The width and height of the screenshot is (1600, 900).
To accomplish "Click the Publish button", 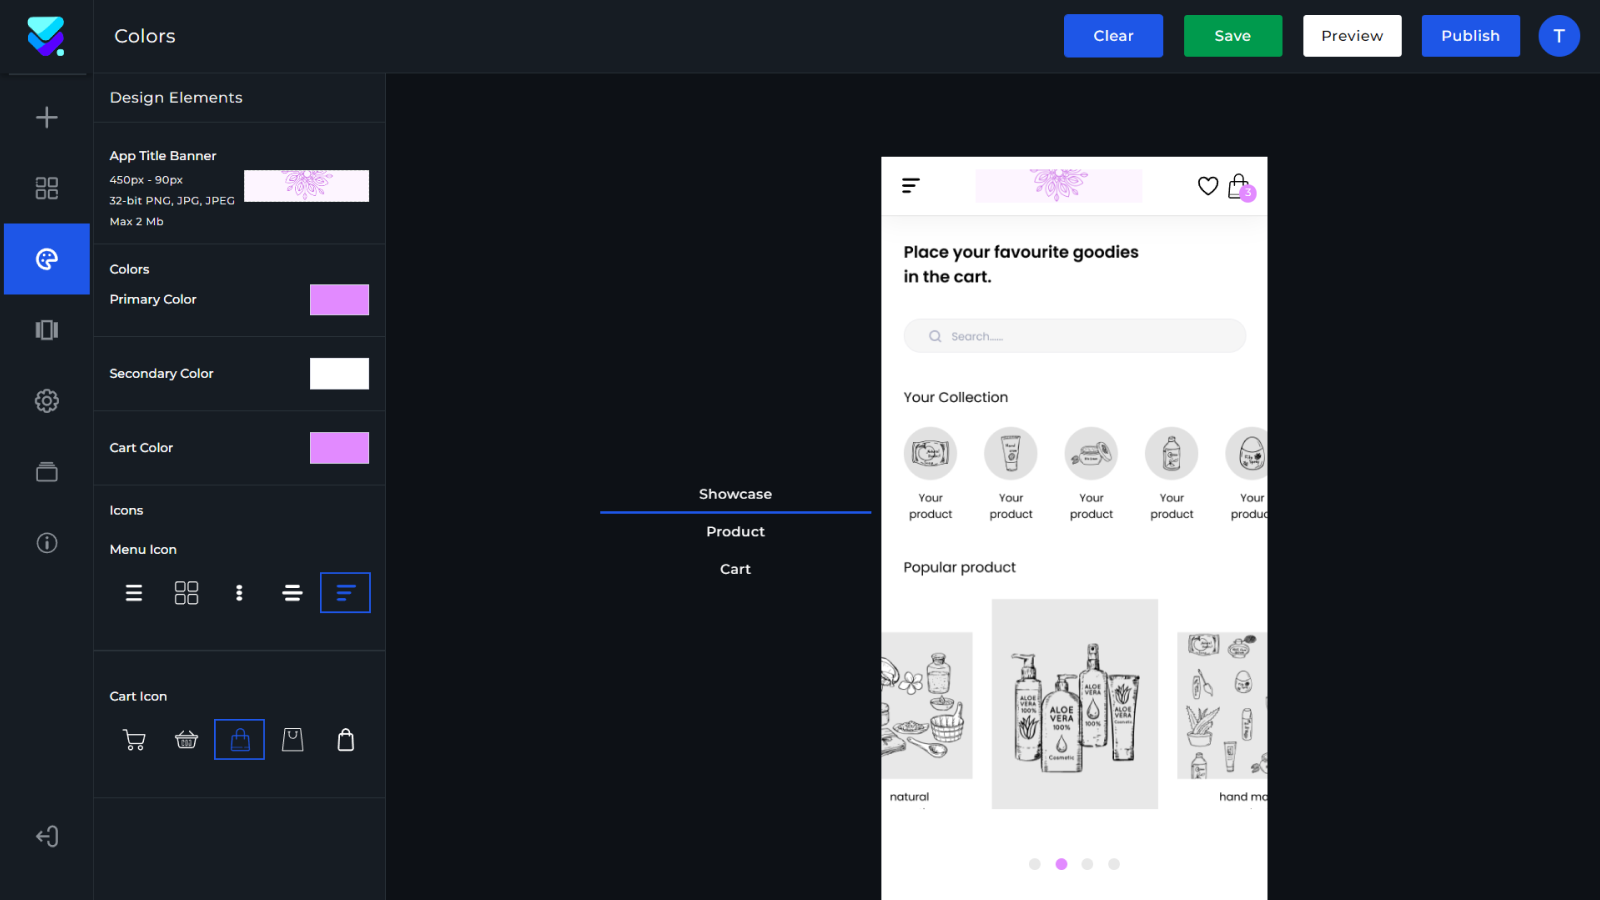I will 1470,35.
